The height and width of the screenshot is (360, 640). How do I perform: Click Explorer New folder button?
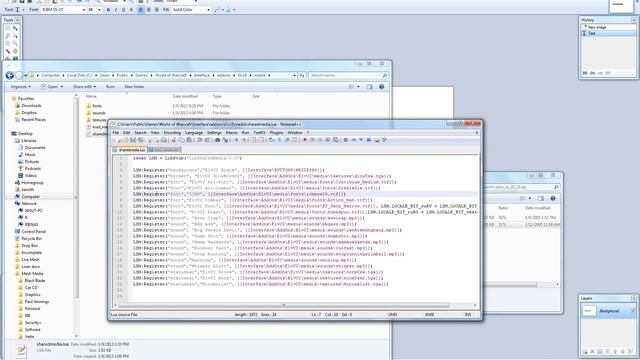[134, 87]
